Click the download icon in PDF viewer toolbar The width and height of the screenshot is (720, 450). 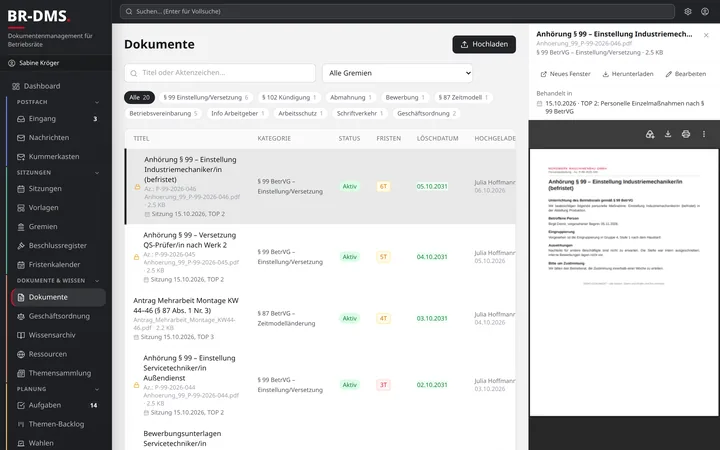click(x=668, y=134)
